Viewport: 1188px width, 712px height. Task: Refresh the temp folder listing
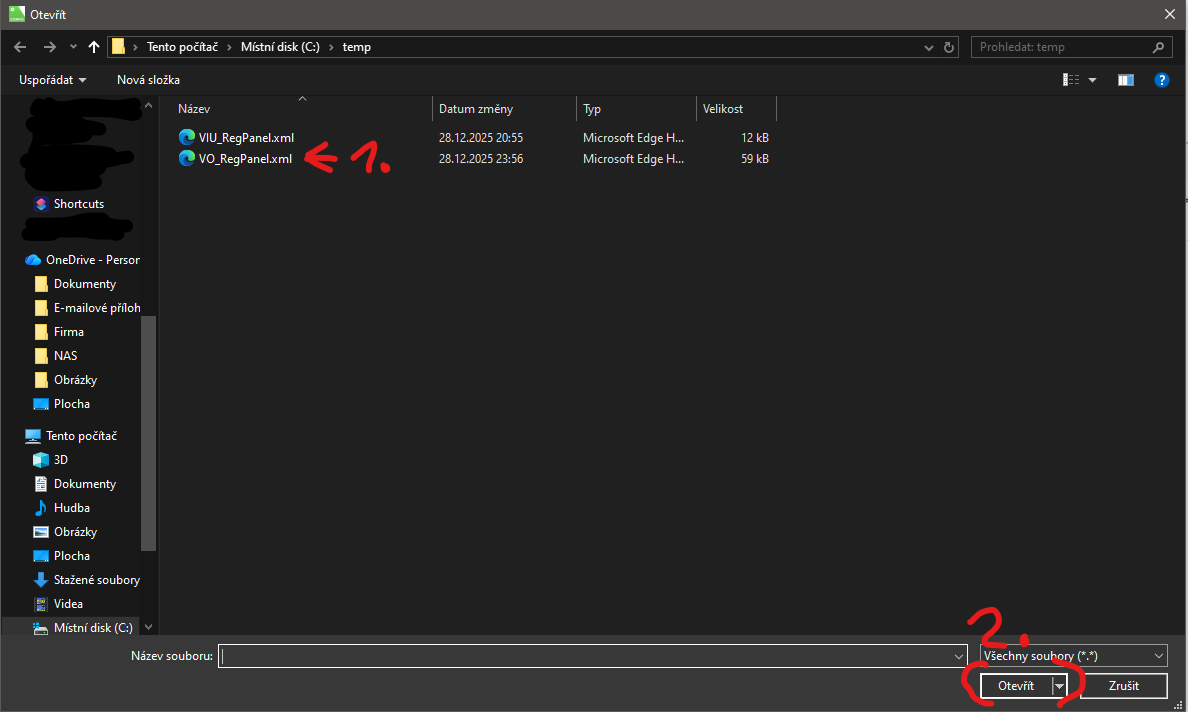click(949, 47)
